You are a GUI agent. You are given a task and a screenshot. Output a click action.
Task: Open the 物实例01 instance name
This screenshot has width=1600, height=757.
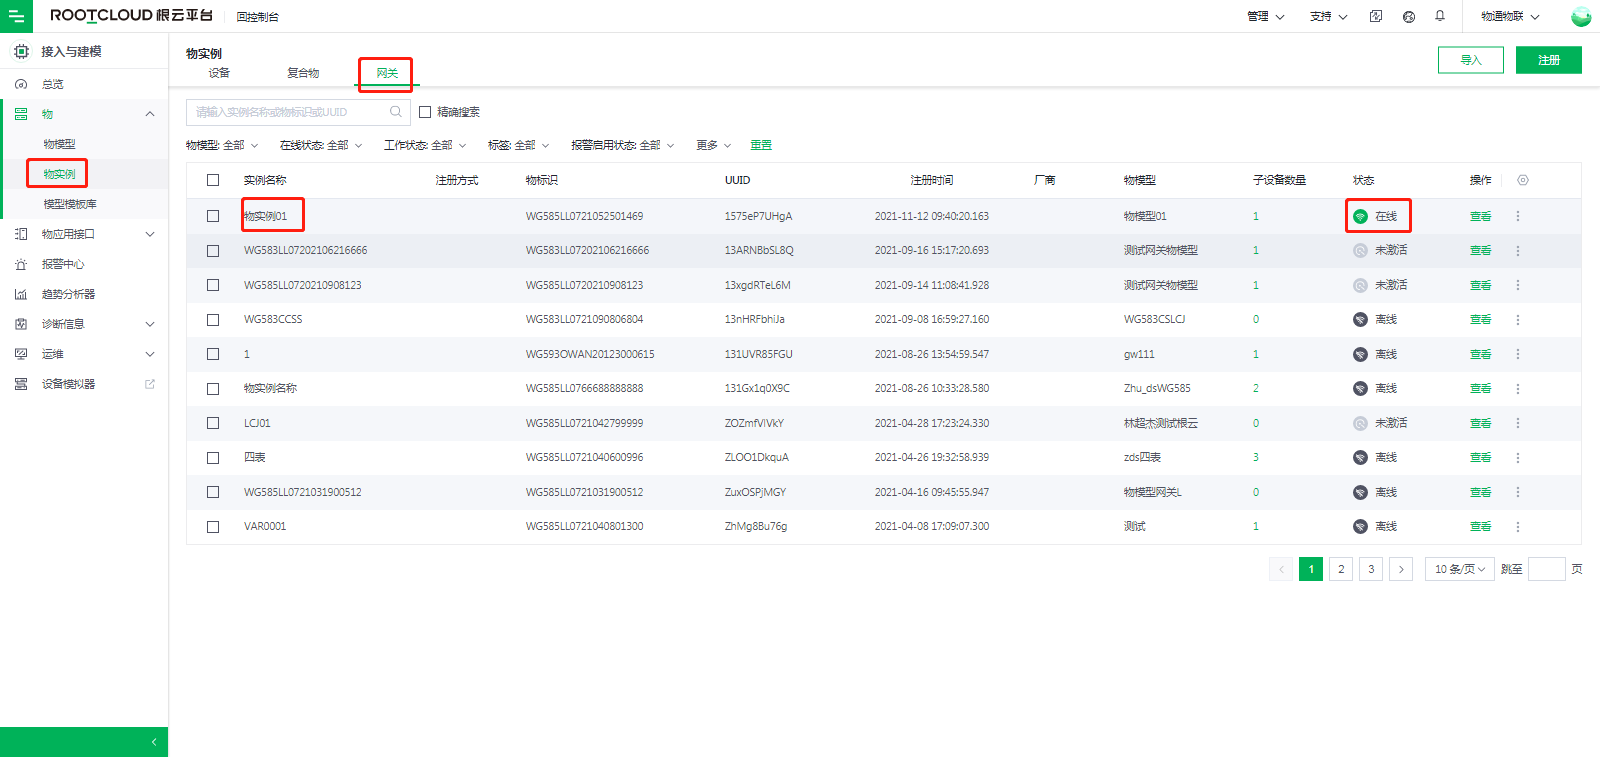(x=266, y=216)
